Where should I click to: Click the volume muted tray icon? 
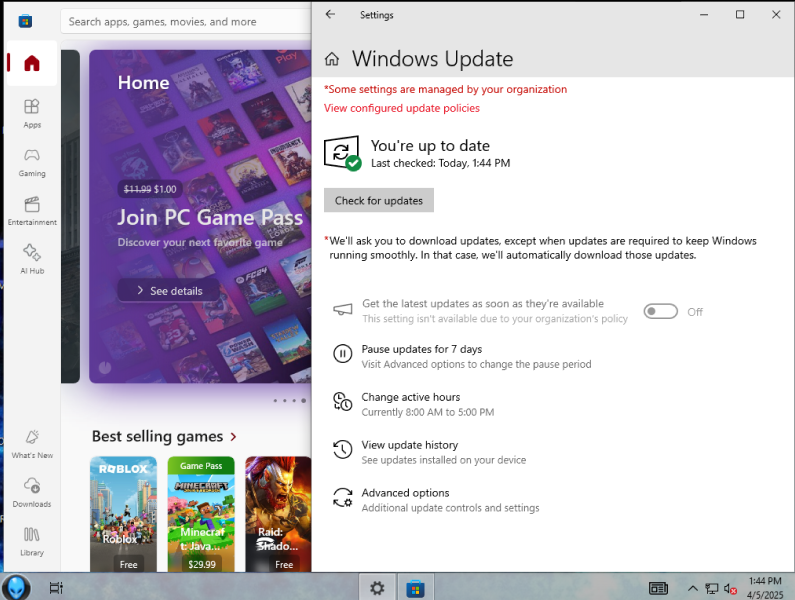pos(730,588)
